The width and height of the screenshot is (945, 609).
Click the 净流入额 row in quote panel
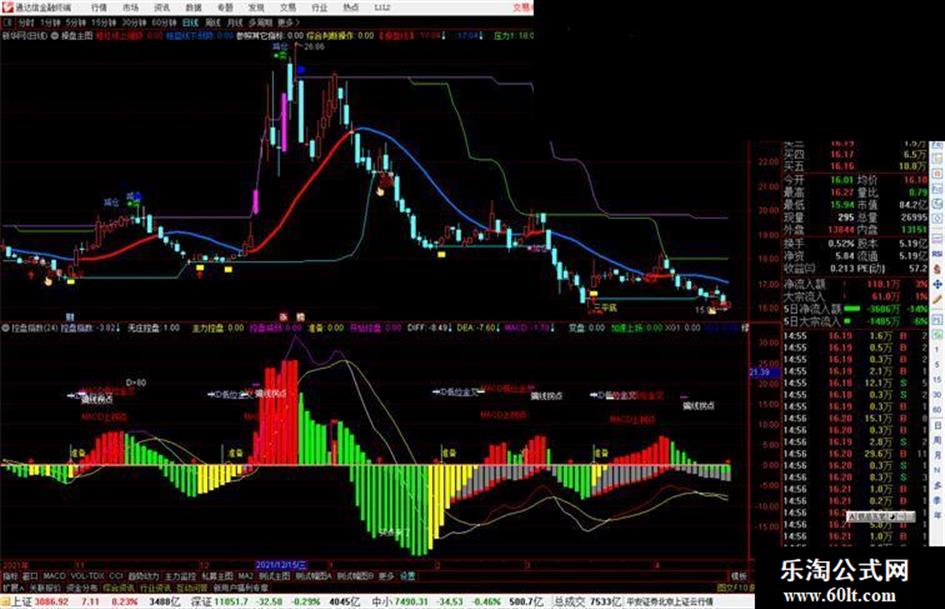[856, 284]
